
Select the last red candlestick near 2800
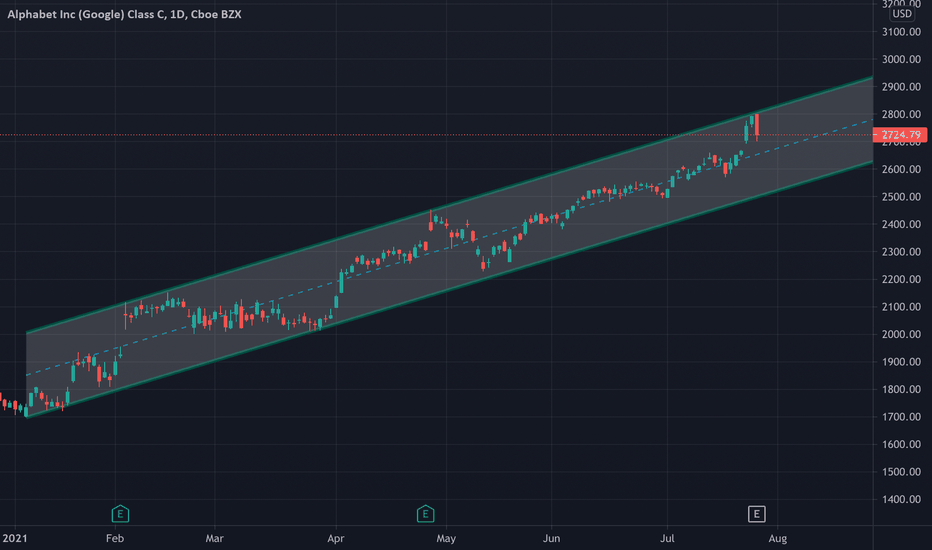(x=757, y=127)
